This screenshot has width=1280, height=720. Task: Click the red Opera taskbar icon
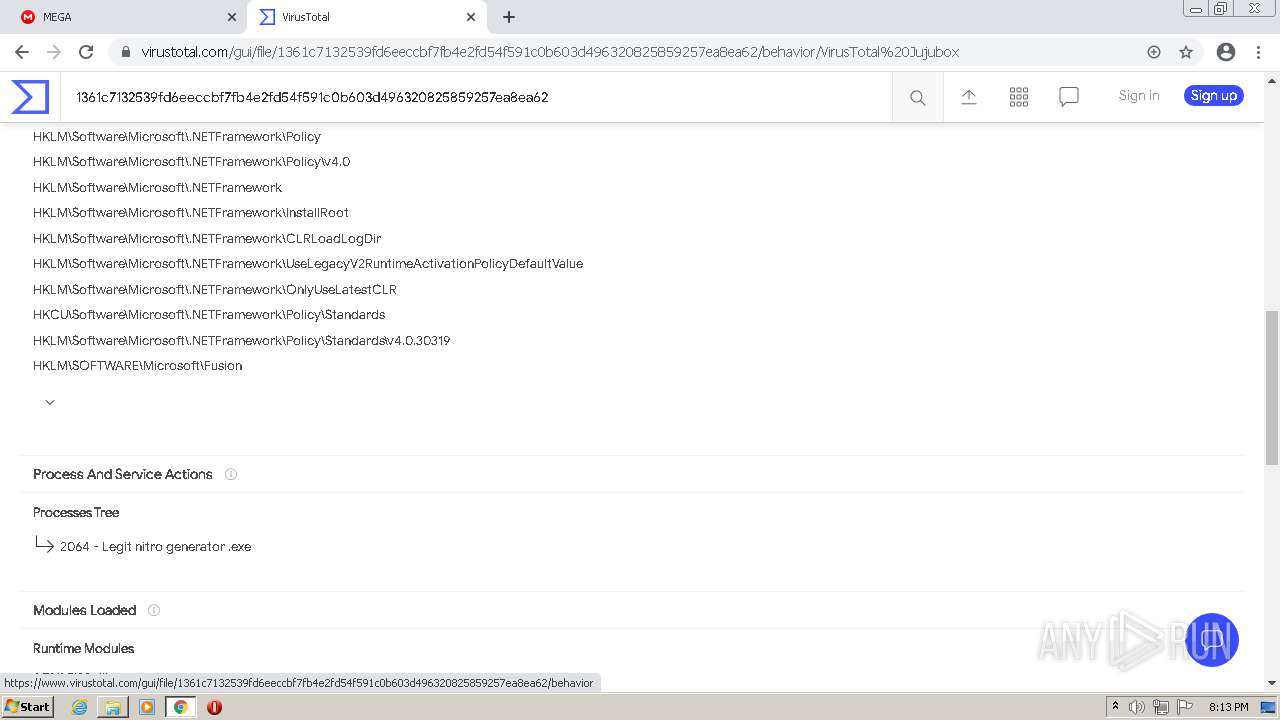pos(214,707)
